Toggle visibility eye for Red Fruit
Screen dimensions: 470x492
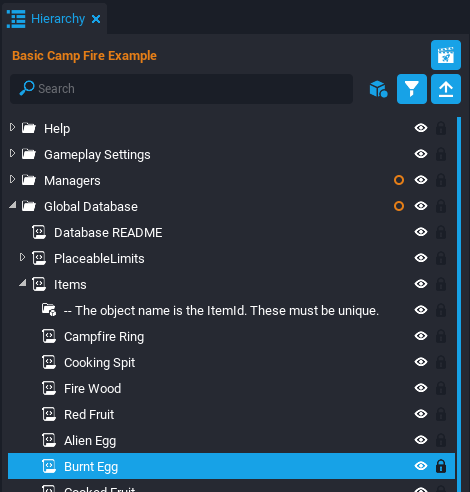click(421, 414)
